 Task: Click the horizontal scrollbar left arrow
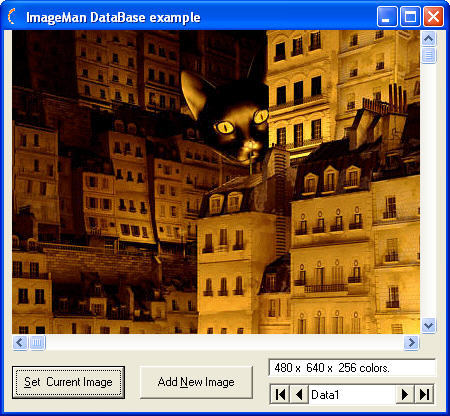(20, 342)
